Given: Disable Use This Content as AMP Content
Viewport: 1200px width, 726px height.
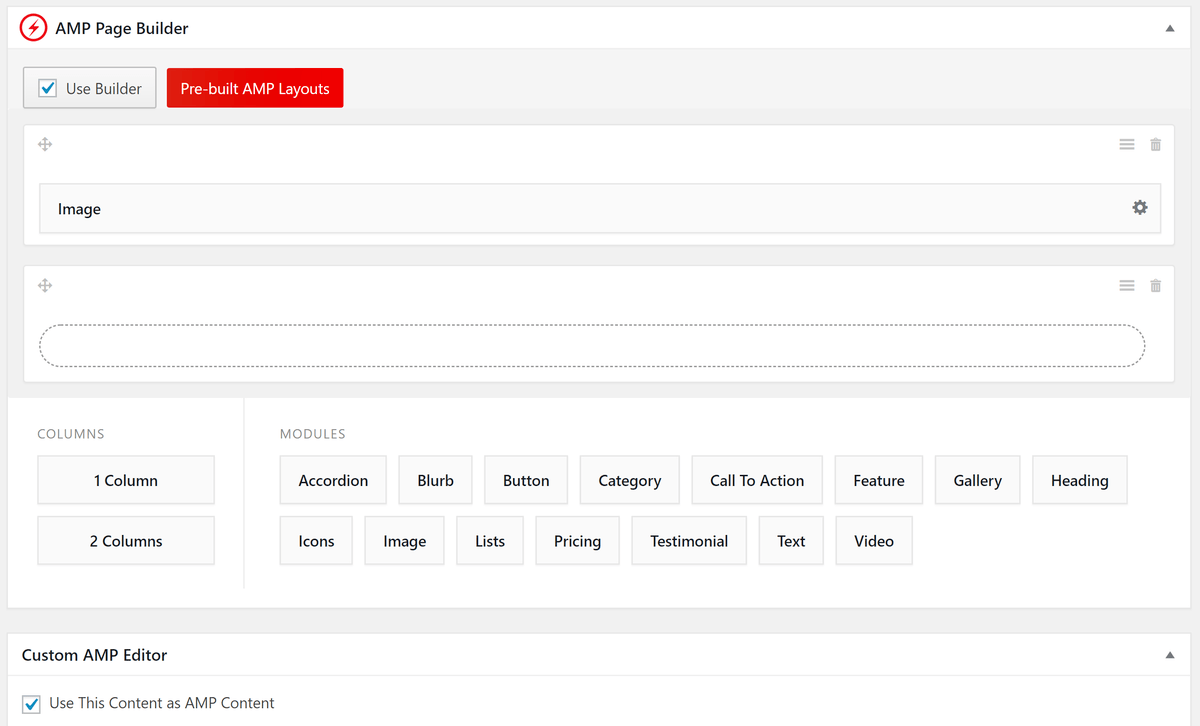Looking at the screenshot, I should [x=31, y=703].
